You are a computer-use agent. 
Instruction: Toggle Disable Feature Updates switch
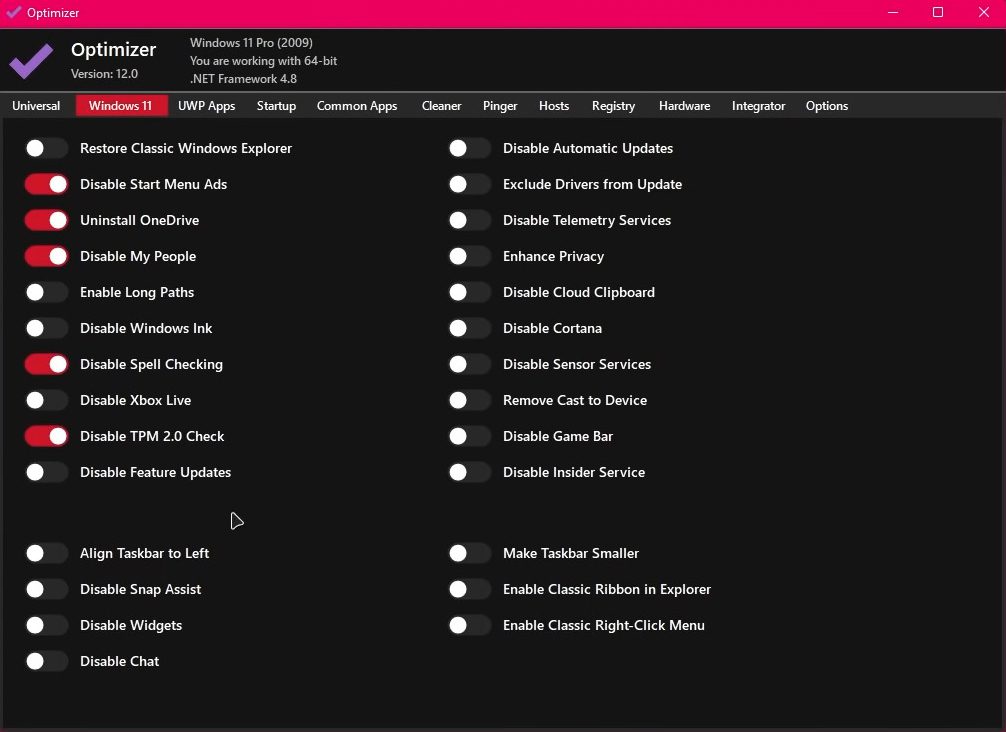click(46, 472)
